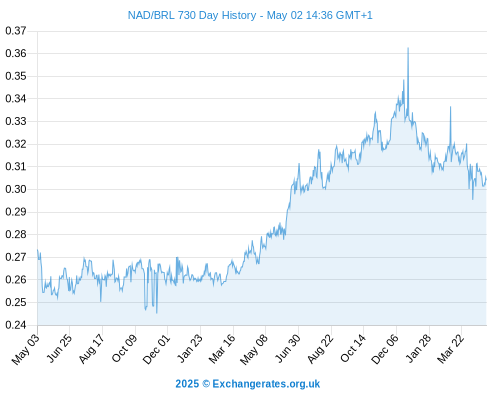Click the Aug 17 x-axis date label

coord(92,348)
